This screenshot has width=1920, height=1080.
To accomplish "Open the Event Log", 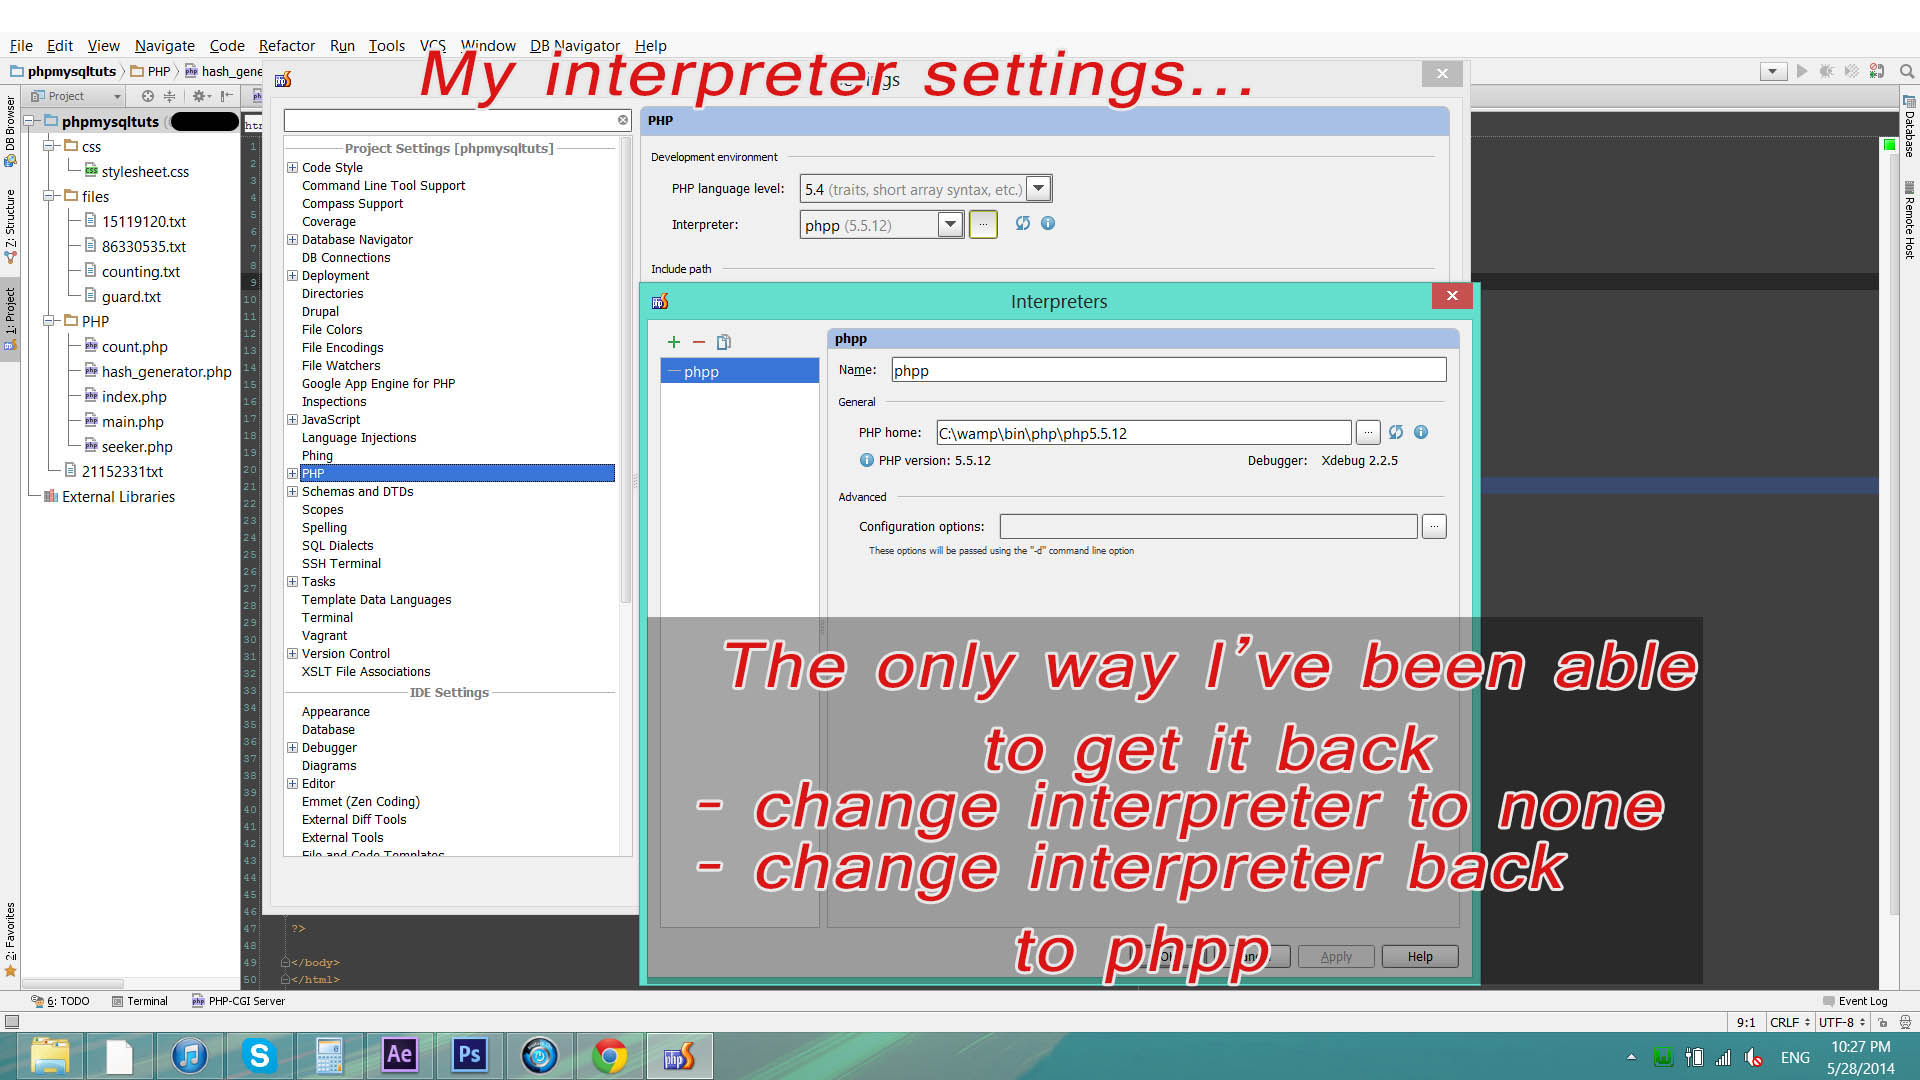I will (x=1855, y=1001).
